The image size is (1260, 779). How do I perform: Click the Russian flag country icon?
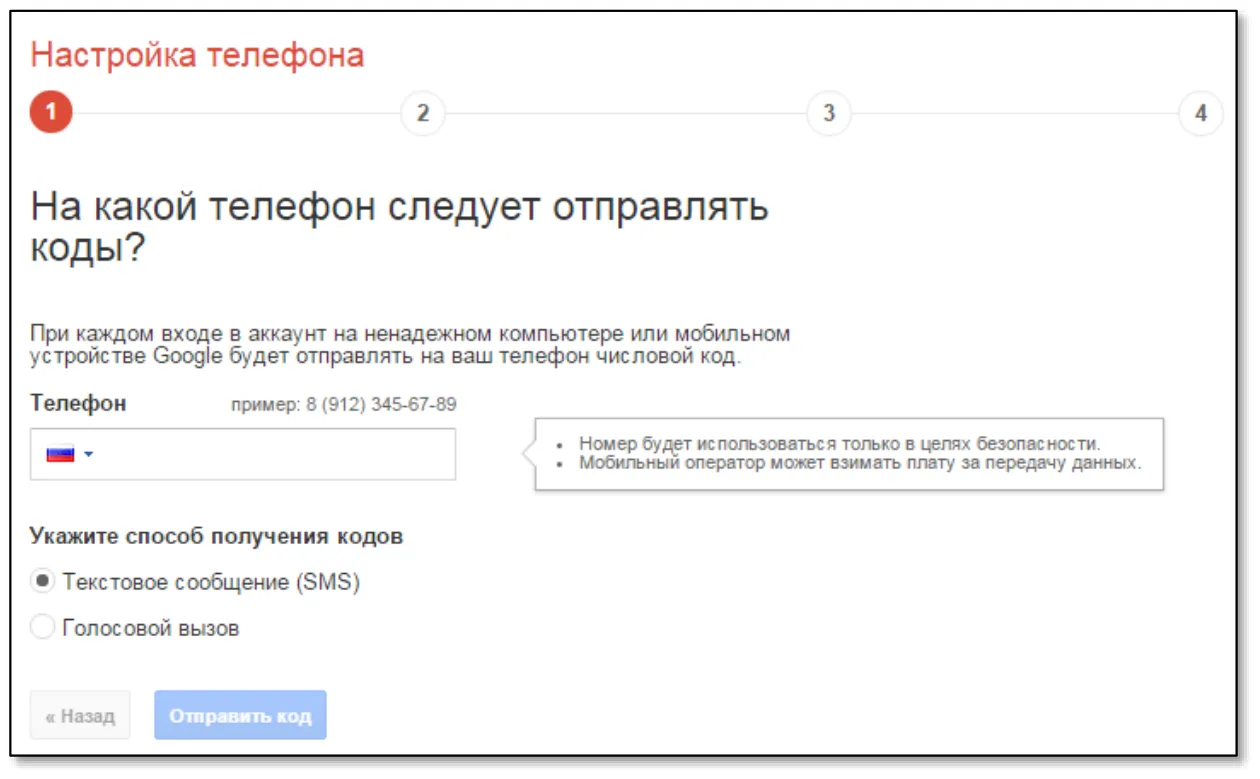click(x=61, y=454)
